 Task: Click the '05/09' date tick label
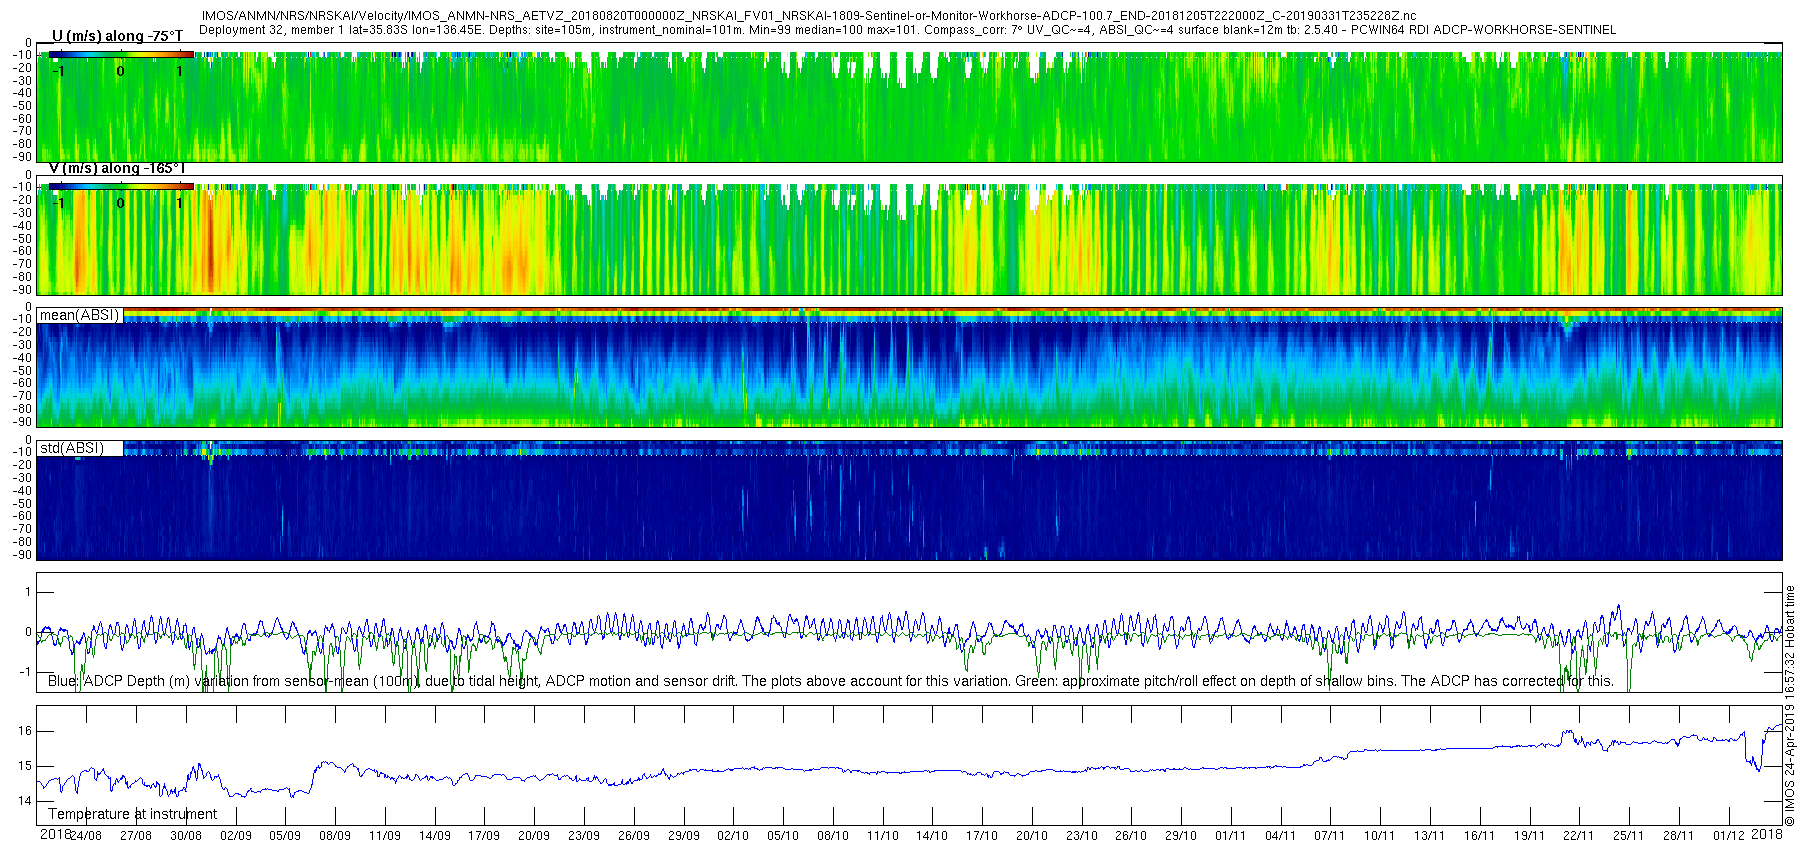(x=285, y=836)
